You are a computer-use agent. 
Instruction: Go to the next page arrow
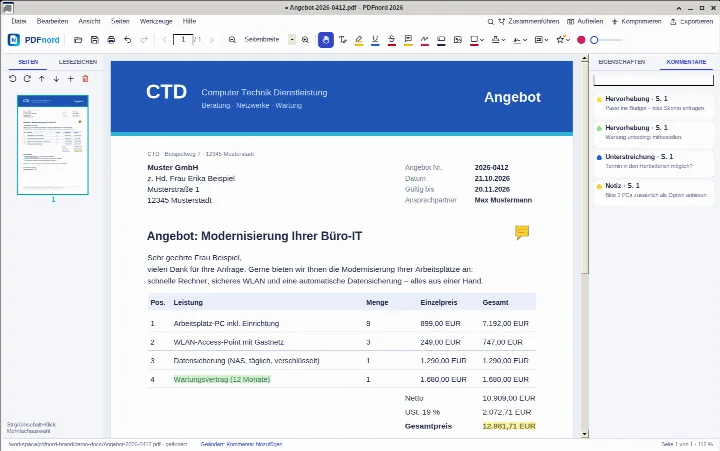[212, 40]
